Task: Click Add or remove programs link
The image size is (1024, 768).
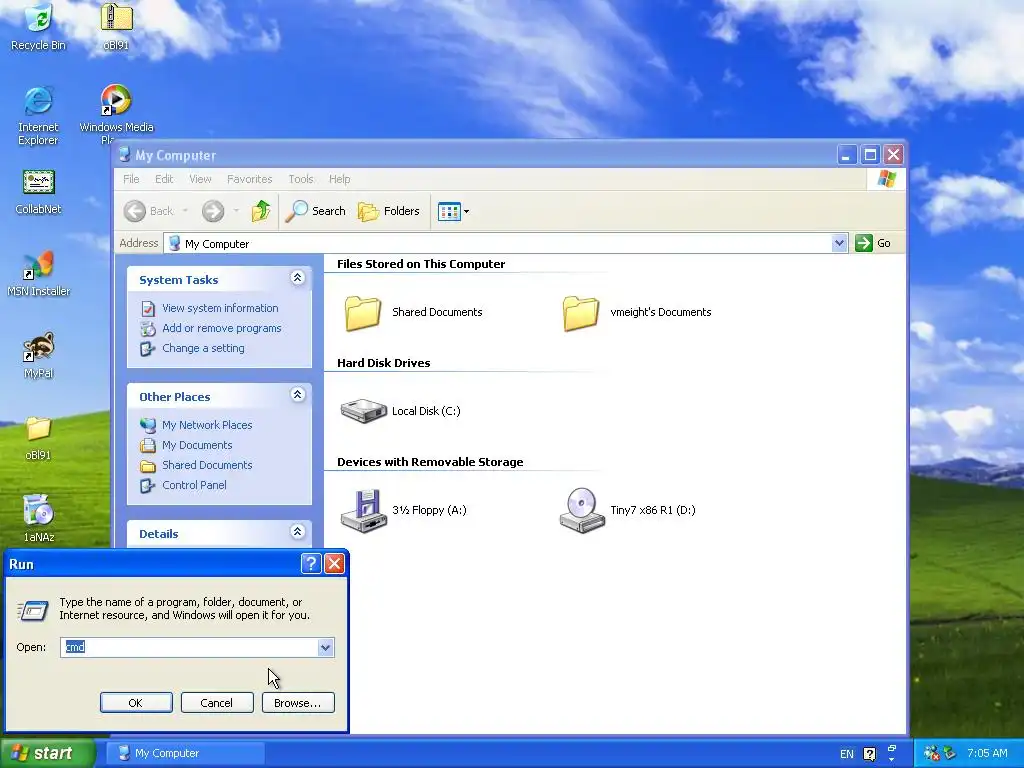Action: coord(221,328)
